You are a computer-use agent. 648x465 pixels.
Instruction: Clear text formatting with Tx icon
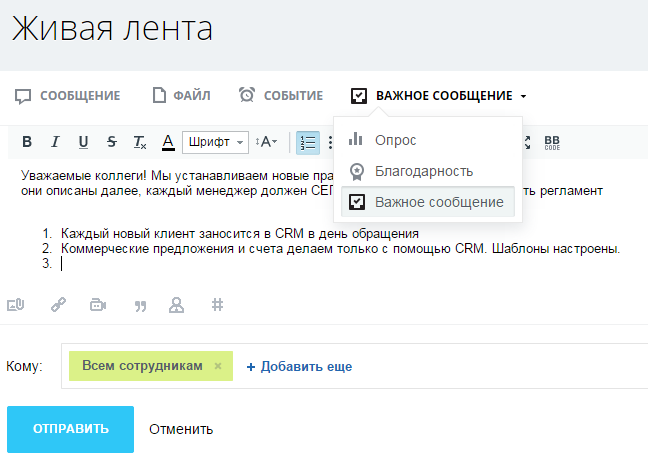coord(140,142)
